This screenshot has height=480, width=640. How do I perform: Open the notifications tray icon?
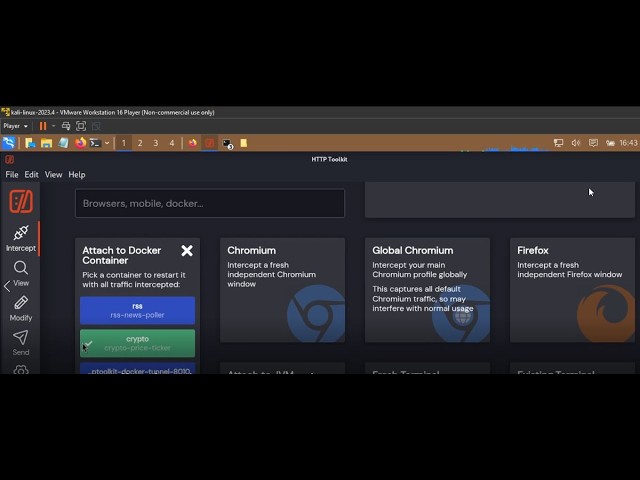pos(593,143)
